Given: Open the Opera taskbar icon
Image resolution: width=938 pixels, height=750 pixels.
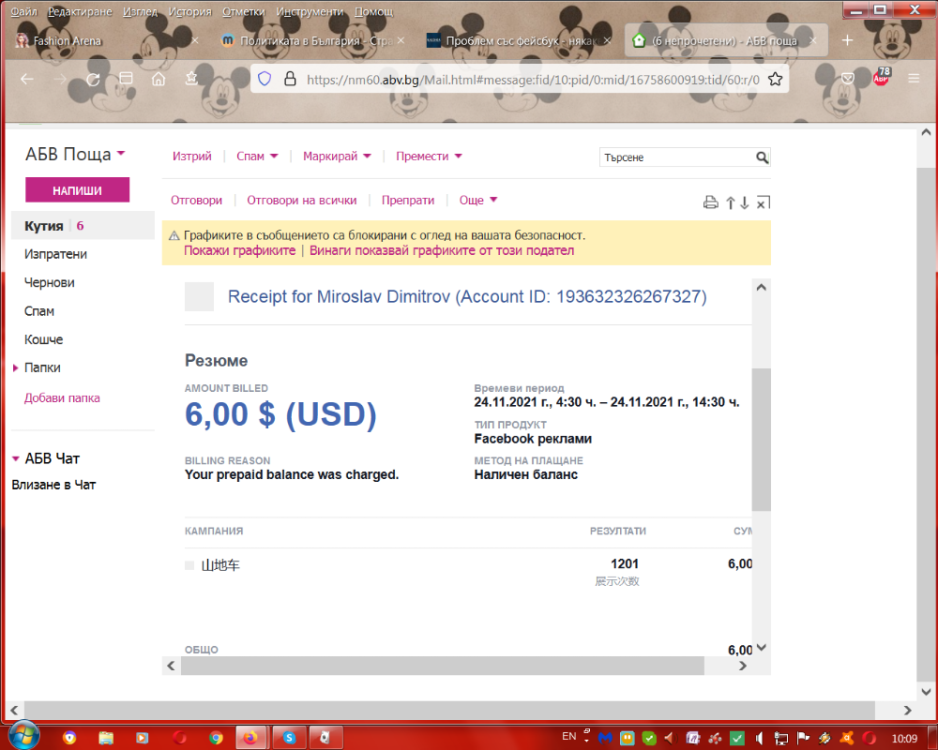Looking at the screenshot, I should (x=179, y=738).
